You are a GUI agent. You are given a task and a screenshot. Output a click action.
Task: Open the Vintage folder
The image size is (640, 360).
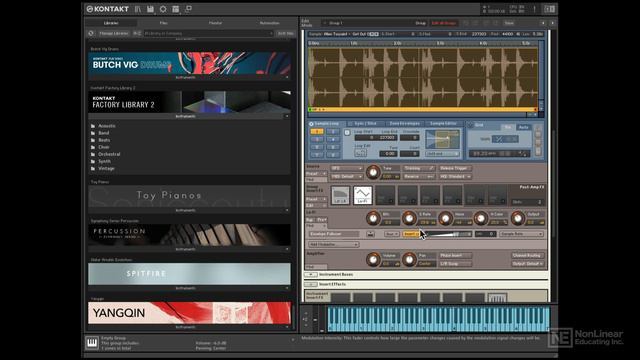106,169
